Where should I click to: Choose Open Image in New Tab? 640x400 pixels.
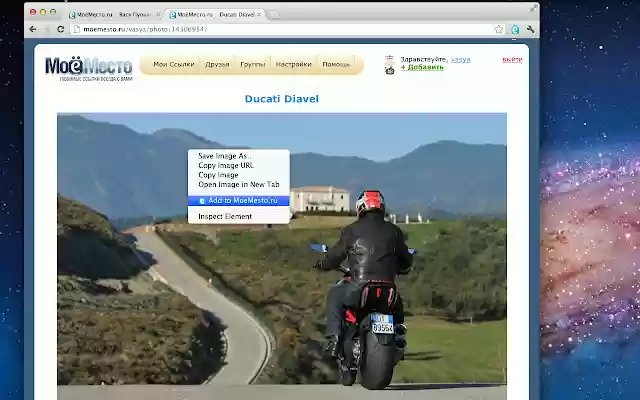(x=239, y=184)
